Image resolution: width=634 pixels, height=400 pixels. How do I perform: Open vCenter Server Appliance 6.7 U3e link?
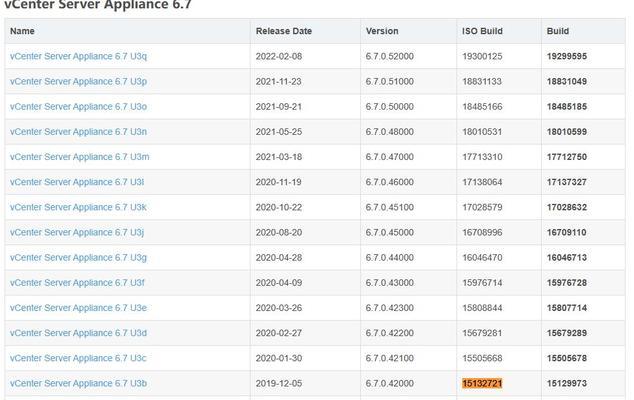click(x=78, y=308)
